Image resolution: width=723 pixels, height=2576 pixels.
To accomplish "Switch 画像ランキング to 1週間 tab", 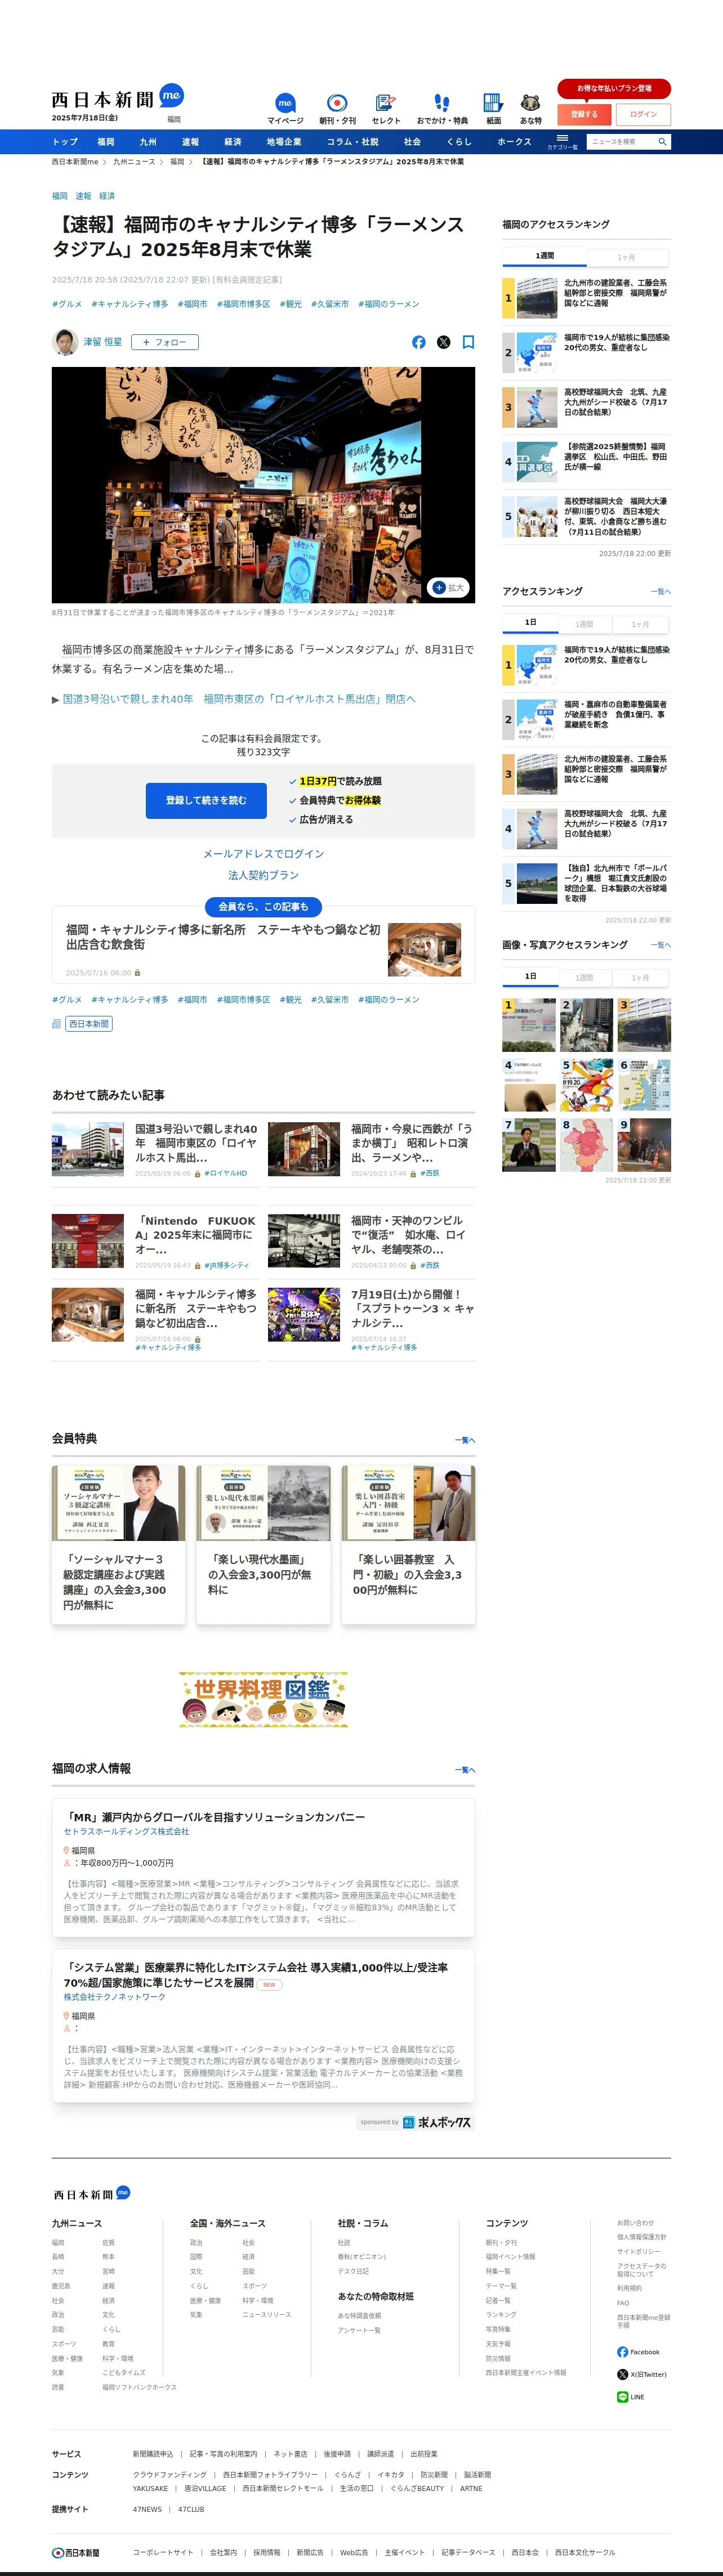I will click(x=584, y=977).
